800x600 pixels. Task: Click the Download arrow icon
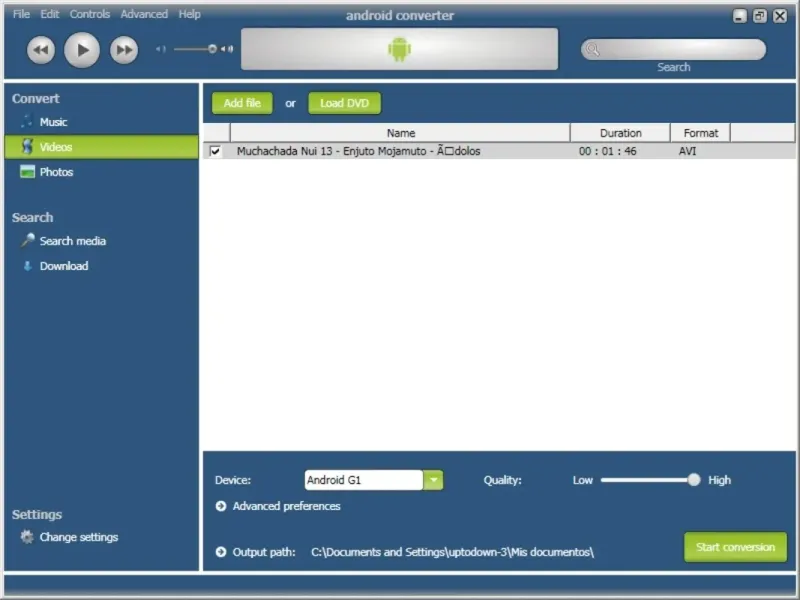[28, 266]
